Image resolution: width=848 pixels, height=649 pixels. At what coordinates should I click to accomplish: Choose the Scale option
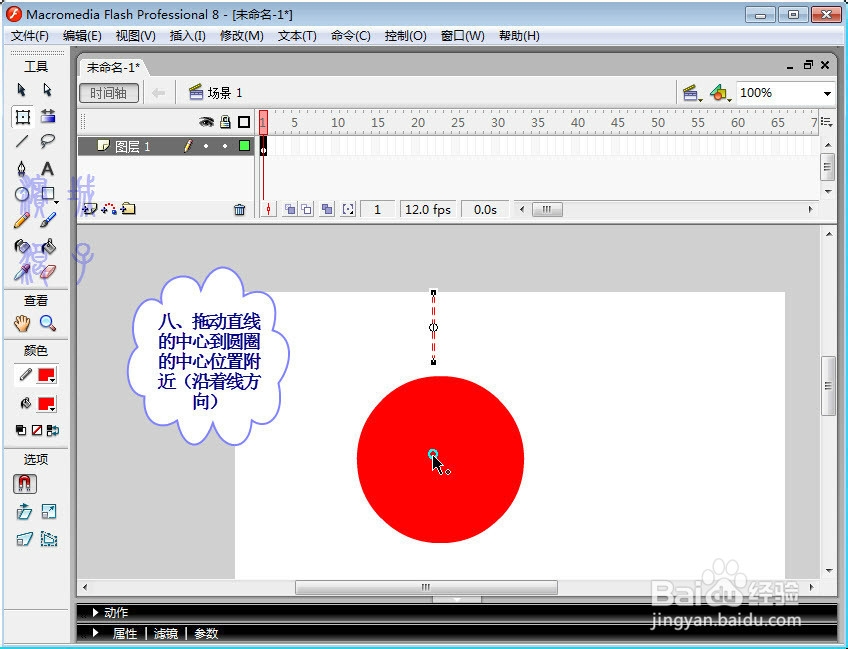point(49,512)
